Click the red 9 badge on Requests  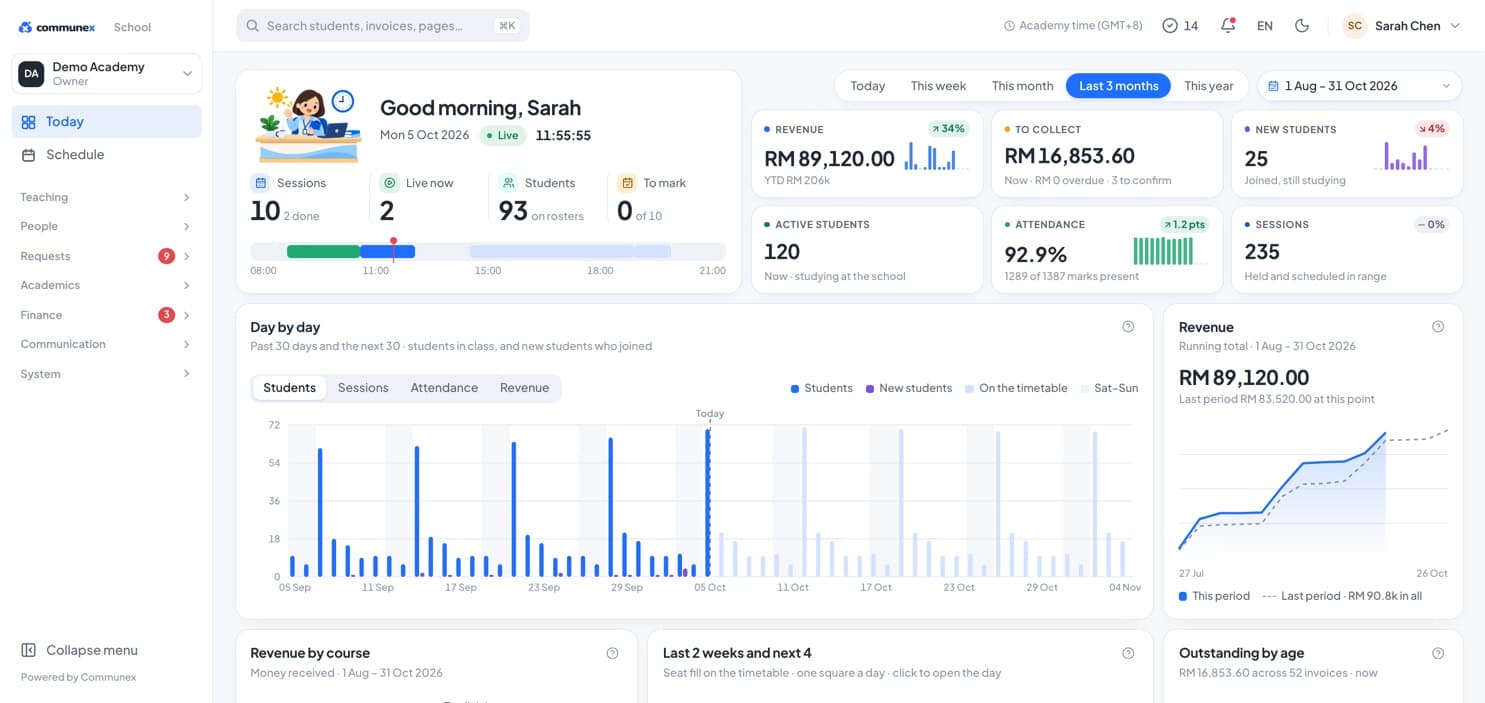166,256
